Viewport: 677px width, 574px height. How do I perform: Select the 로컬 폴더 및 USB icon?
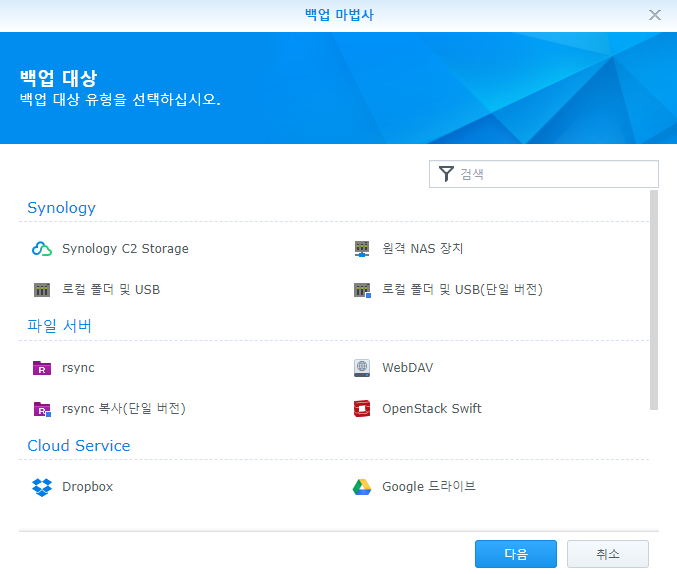pos(42,290)
